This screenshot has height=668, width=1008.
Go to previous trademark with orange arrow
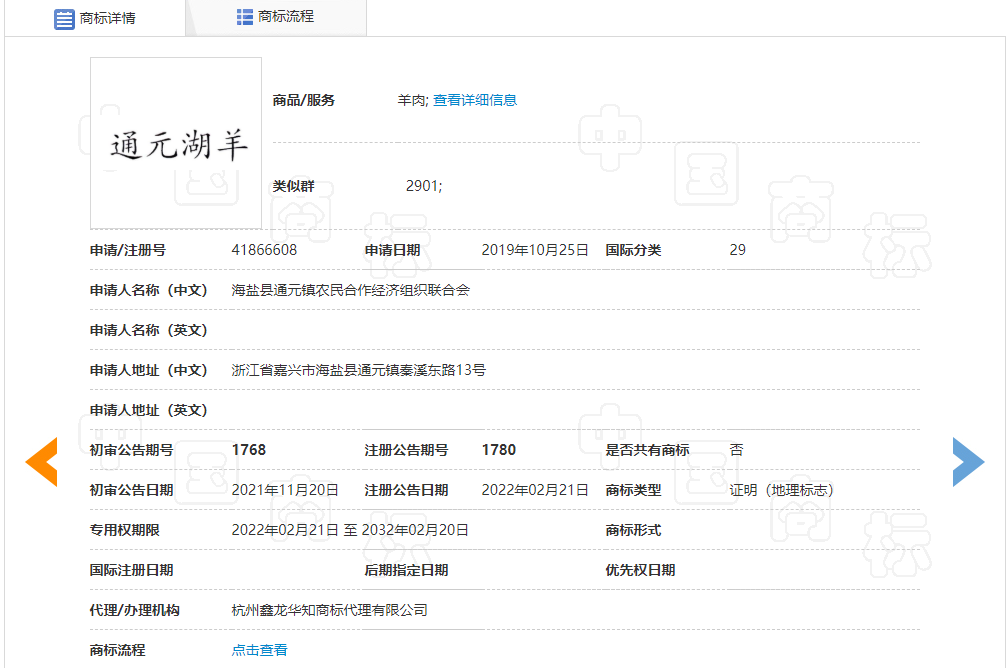pyautogui.click(x=42, y=462)
